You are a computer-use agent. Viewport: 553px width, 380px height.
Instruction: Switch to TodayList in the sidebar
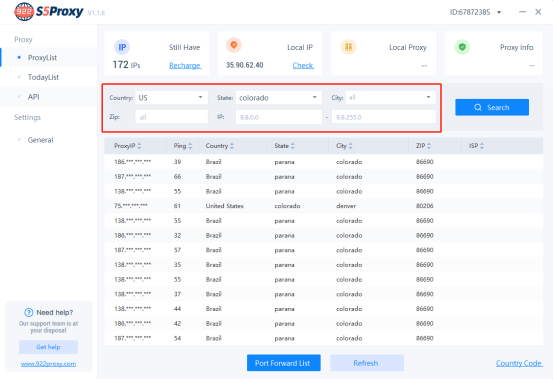pos(43,77)
